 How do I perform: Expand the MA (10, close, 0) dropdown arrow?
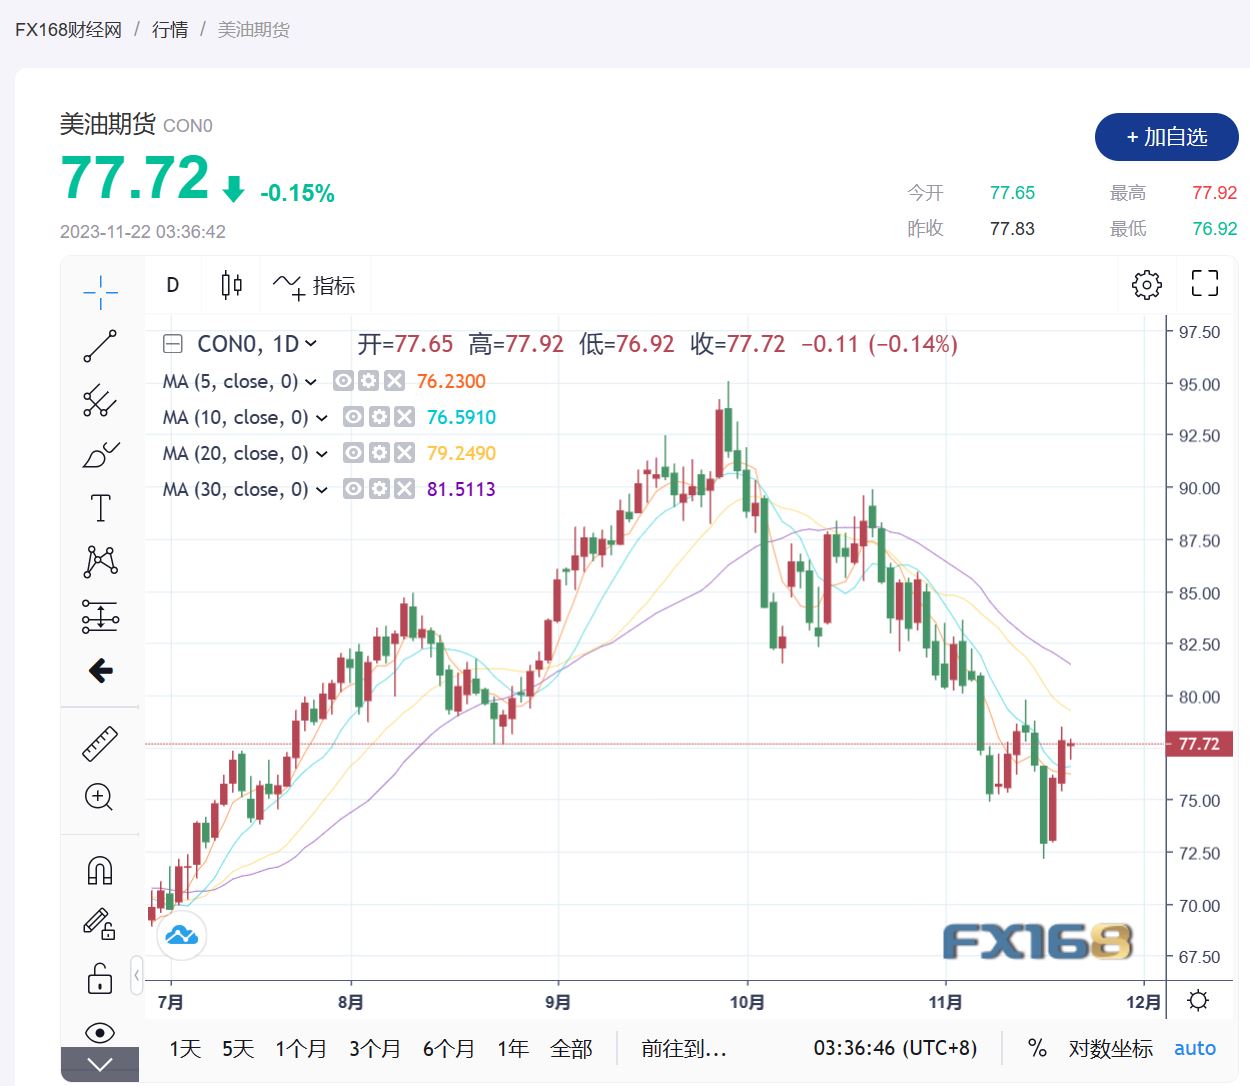click(322, 418)
